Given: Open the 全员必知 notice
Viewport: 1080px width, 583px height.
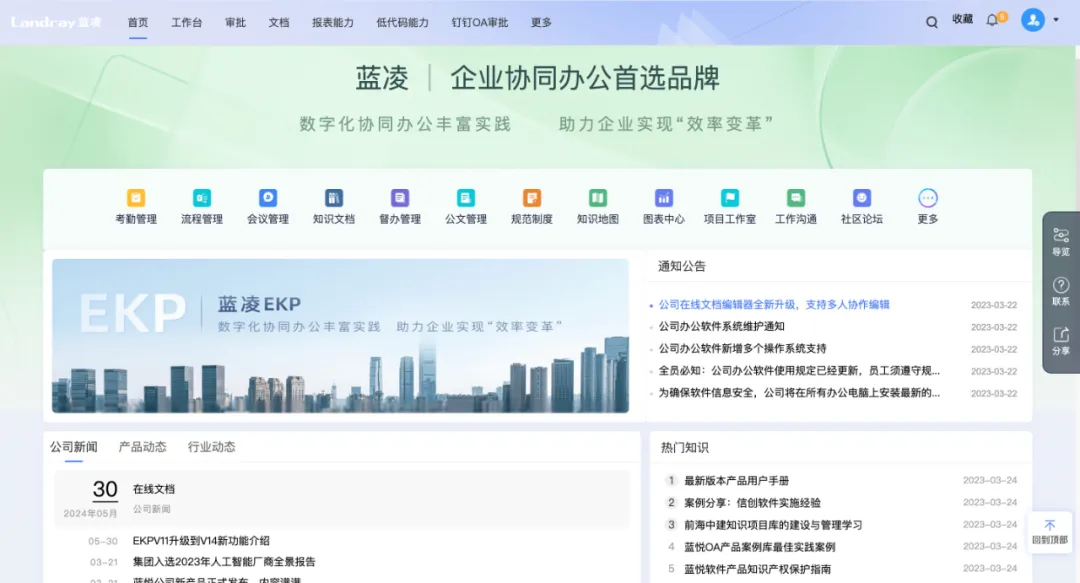Looking at the screenshot, I should pyautogui.click(x=799, y=371).
